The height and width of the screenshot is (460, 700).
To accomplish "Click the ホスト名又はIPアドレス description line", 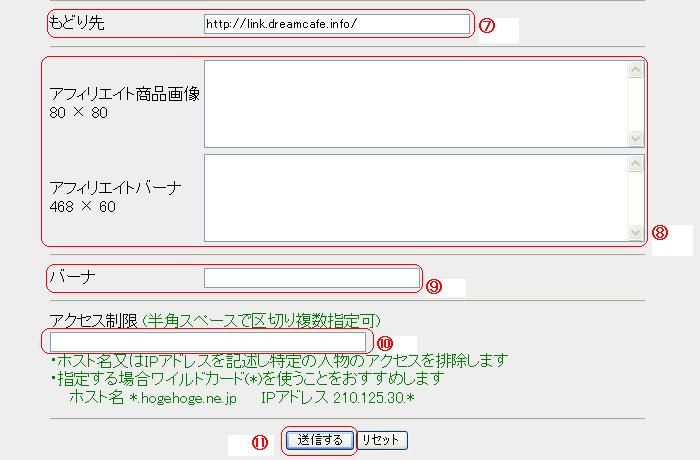I will pyautogui.click(x=279, y=360).
